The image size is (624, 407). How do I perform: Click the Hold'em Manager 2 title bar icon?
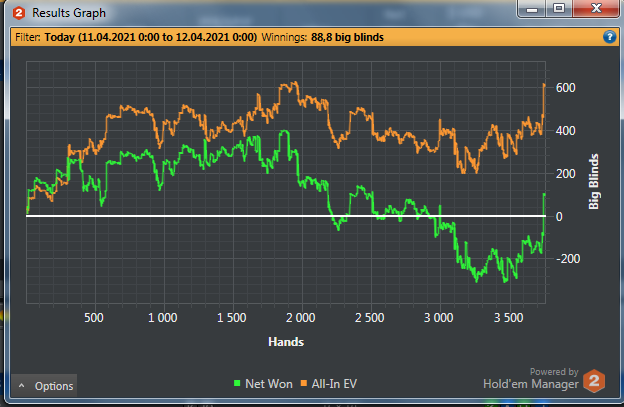(x=19, y=13)
